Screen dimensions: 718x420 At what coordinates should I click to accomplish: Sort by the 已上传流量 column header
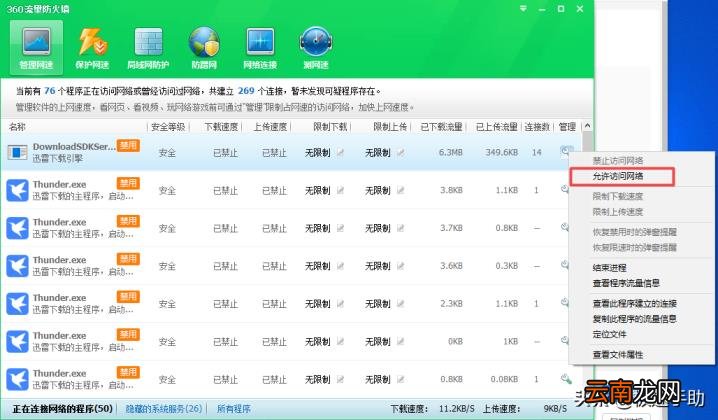(497, 127)
